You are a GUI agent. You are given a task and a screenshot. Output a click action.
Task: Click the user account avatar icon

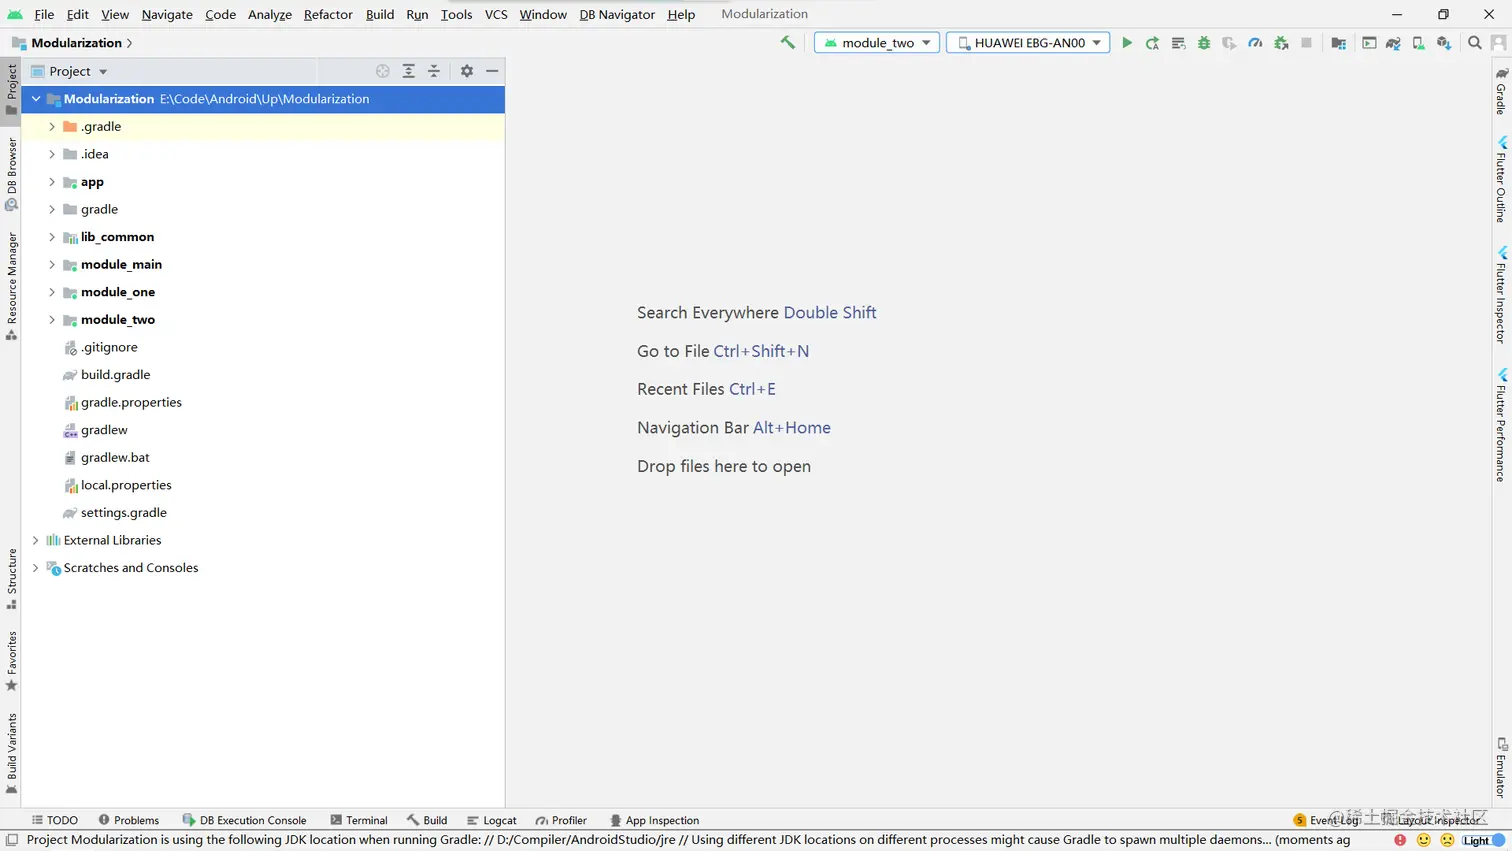click(1498, 43)
